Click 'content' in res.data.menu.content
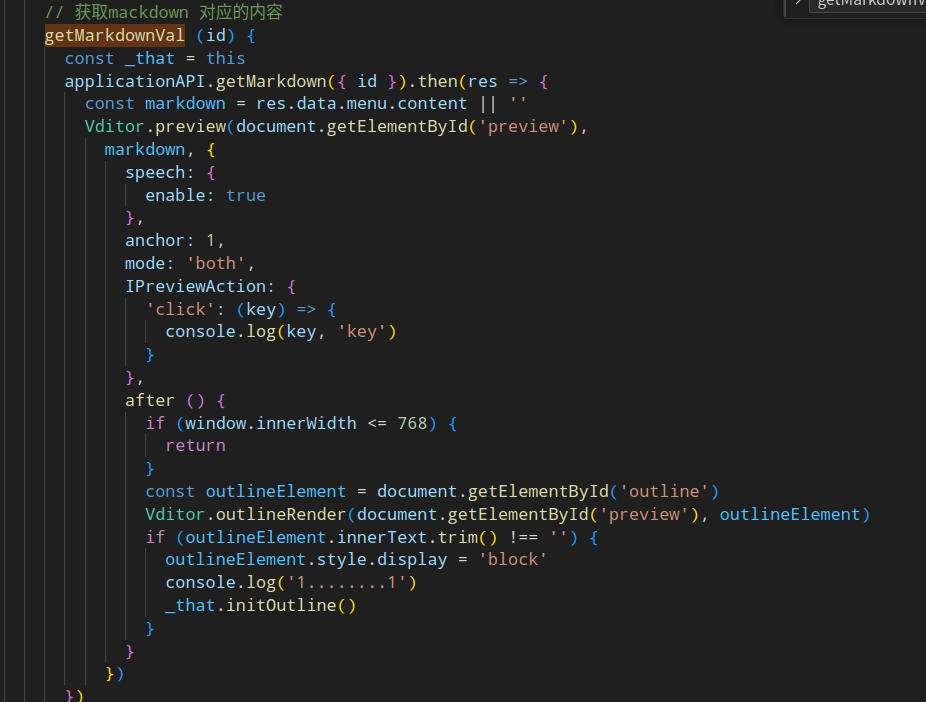 pyautogui.click(x=432, y=104)
